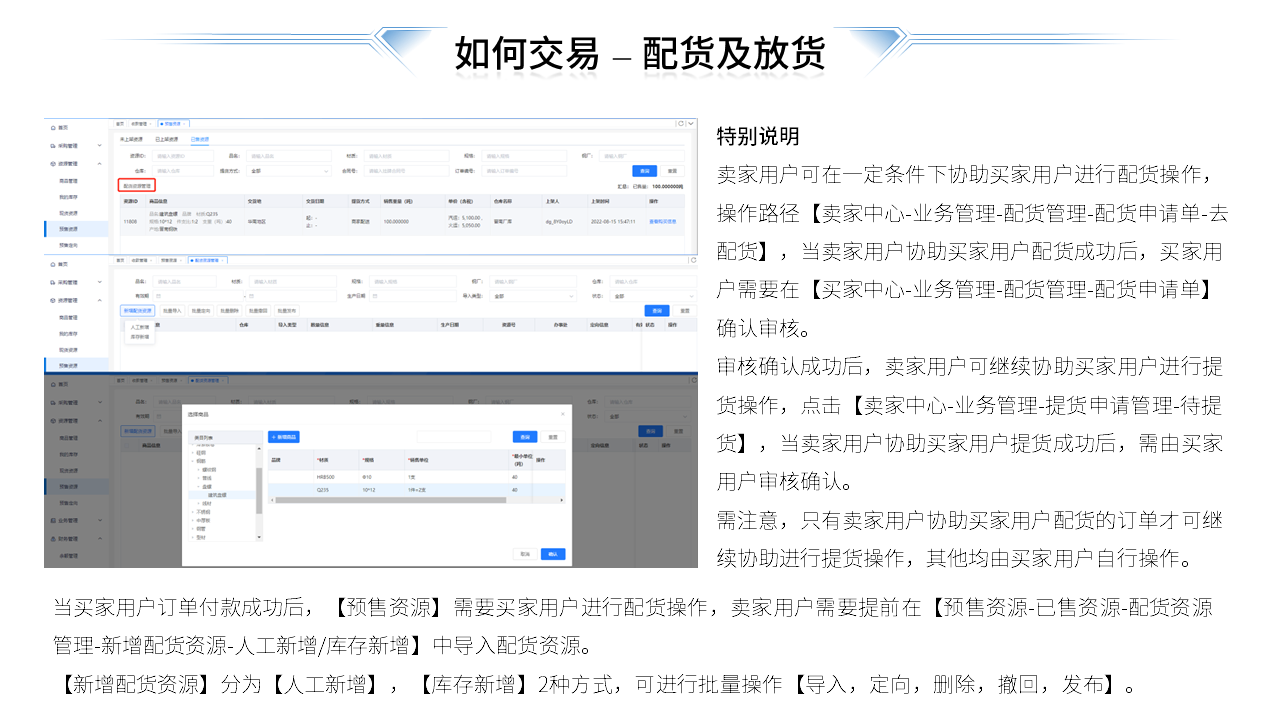Click the 资源ID input field in the top screenshot
This screenshot has width=1280, height=720.
pyautogui.click(x=183, y=156)
